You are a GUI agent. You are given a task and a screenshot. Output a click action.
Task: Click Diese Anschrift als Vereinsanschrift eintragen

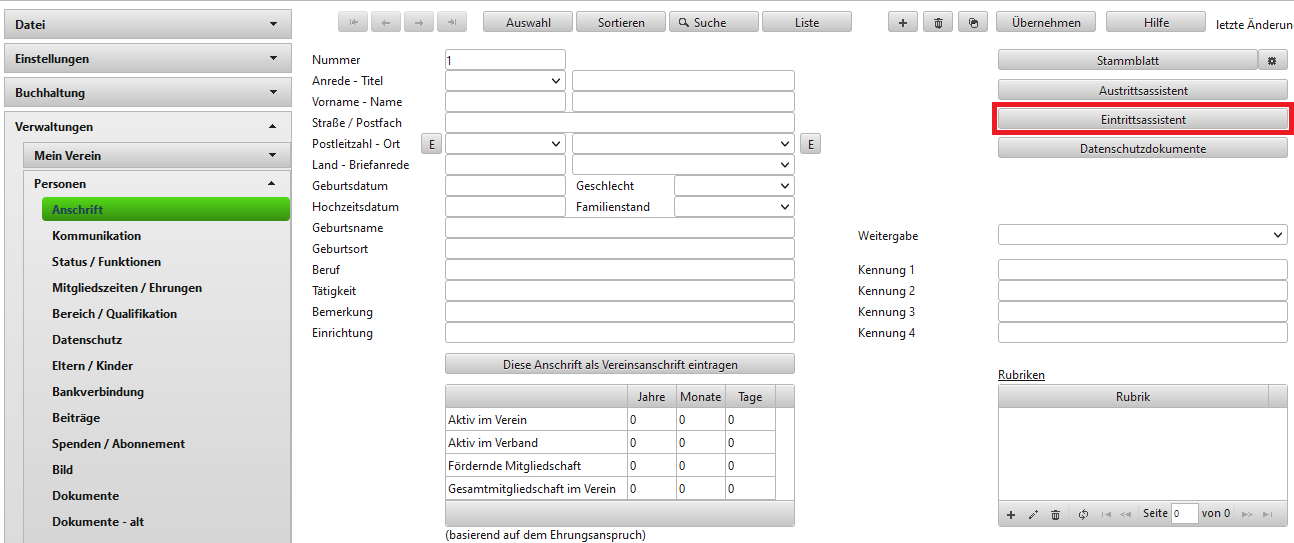620,364
